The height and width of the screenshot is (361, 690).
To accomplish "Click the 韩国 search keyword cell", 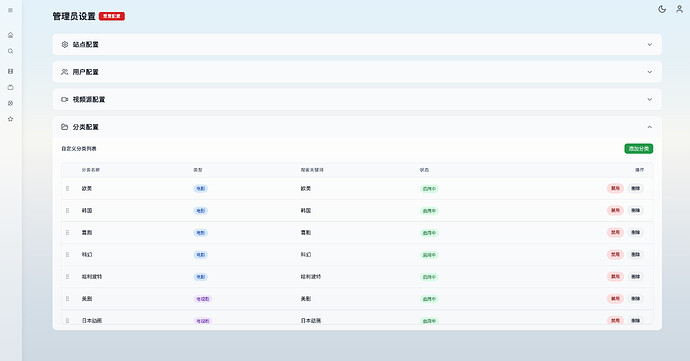I will click(x=306, y=210).
